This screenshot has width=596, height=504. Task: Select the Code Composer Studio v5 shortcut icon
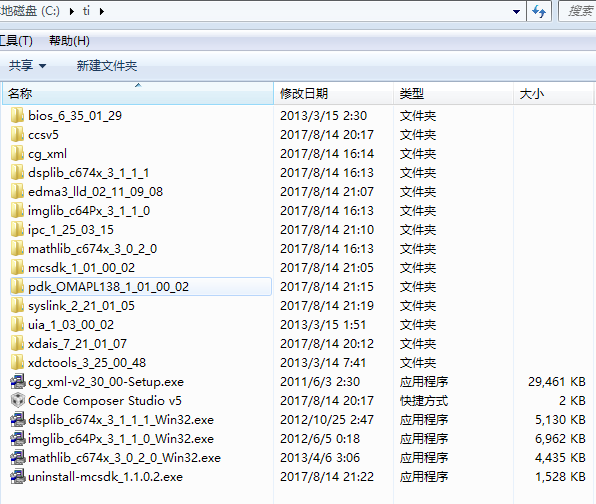(17, 400)
